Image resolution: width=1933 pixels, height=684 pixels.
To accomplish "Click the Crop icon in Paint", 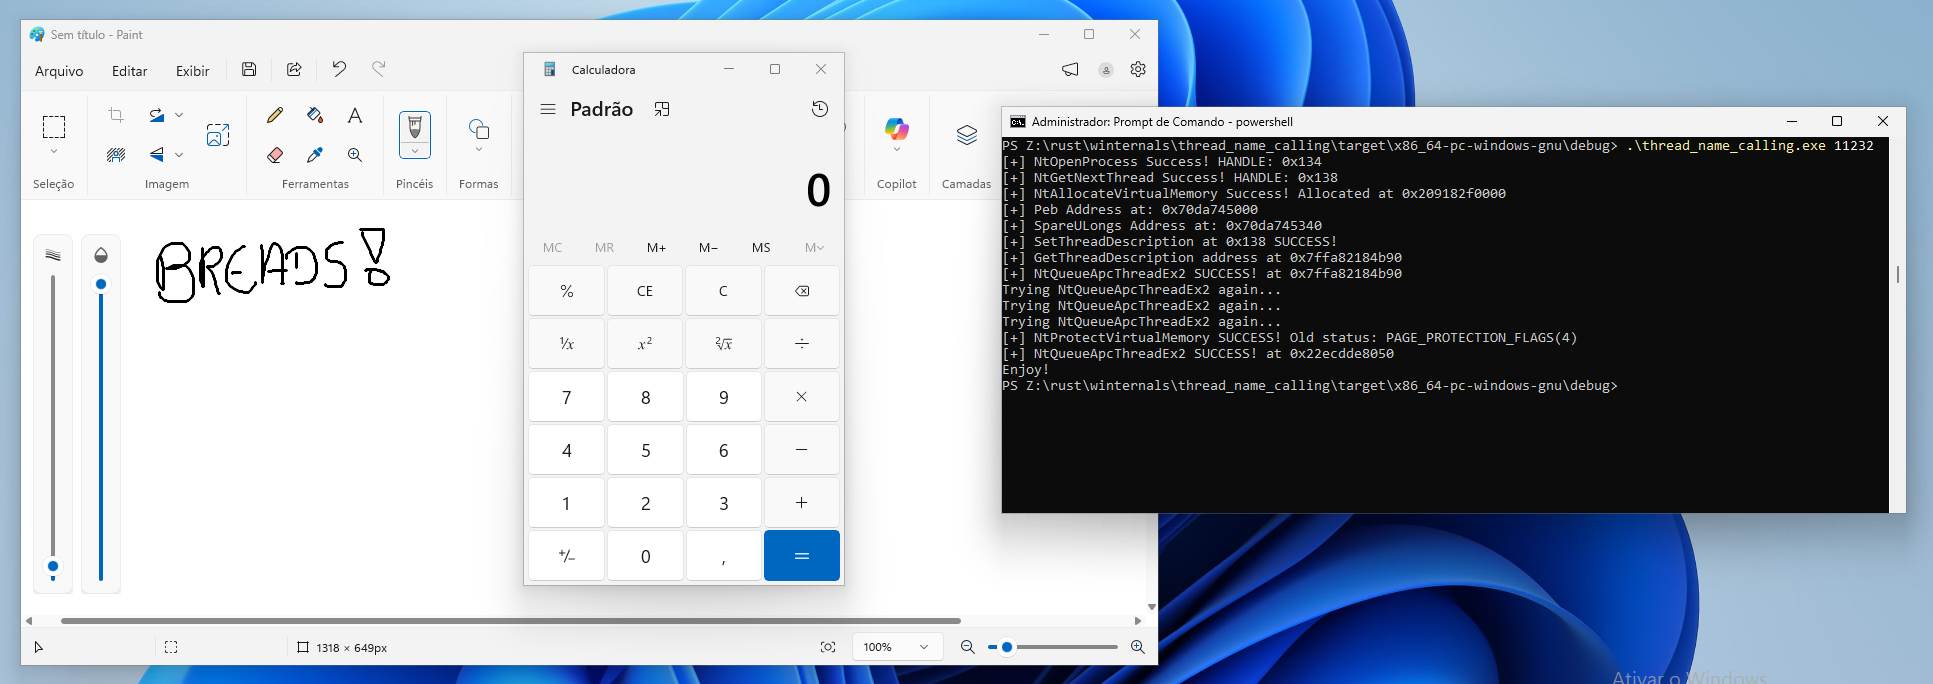I will [x=116, y=115].
